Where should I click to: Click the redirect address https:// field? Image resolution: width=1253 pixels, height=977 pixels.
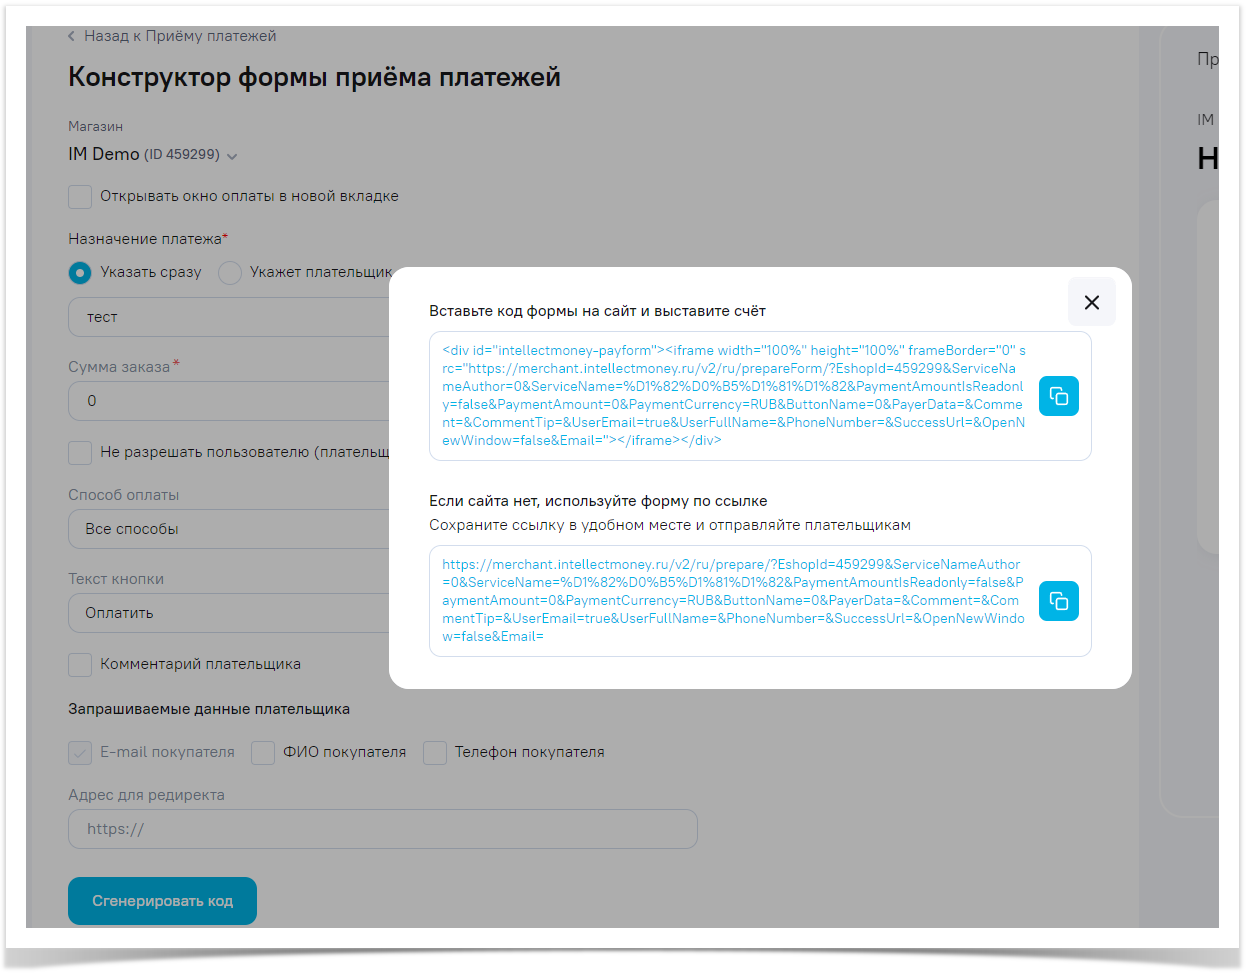[x=382, y=829]
